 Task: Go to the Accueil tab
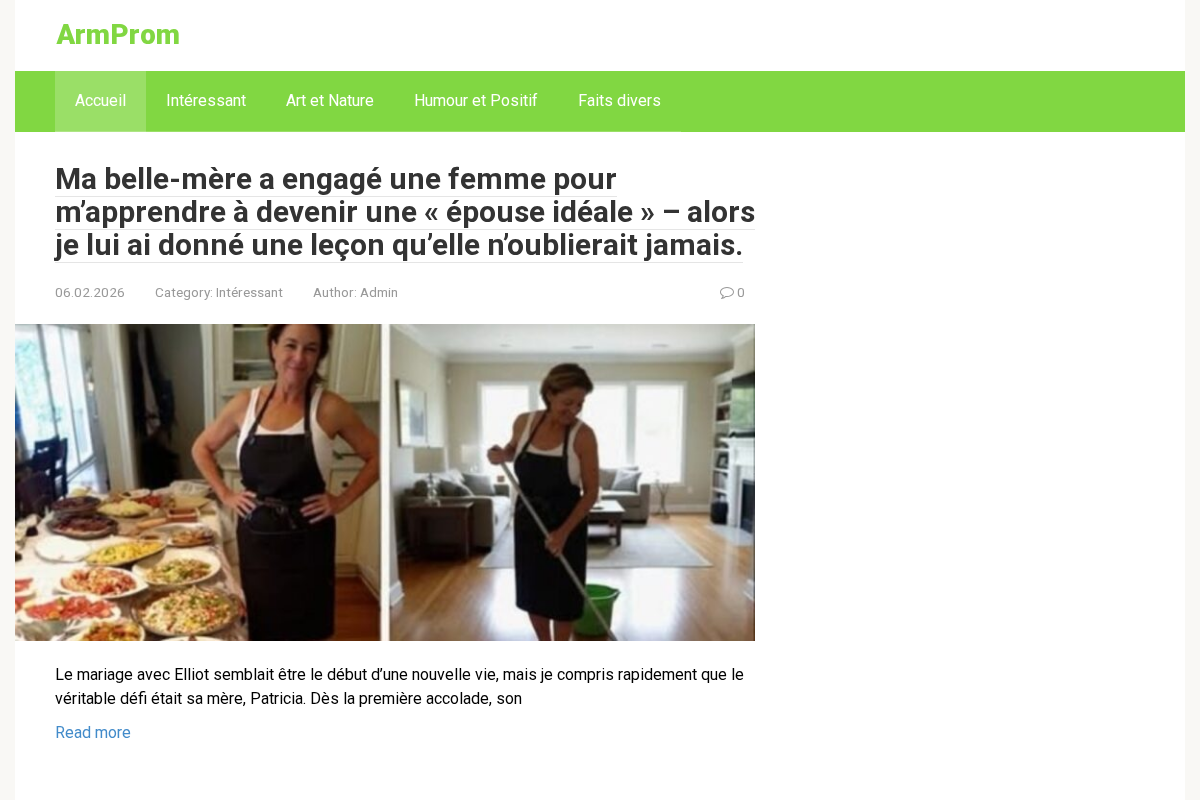click(x=100, y=101)
